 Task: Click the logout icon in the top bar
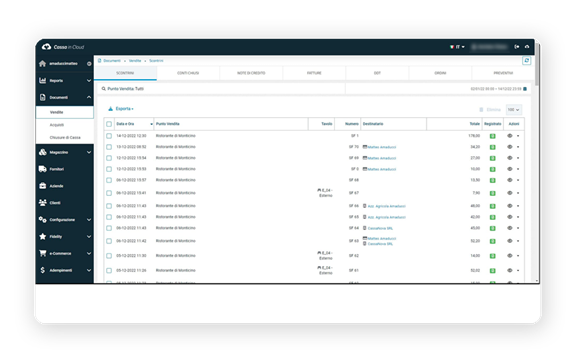517,47
